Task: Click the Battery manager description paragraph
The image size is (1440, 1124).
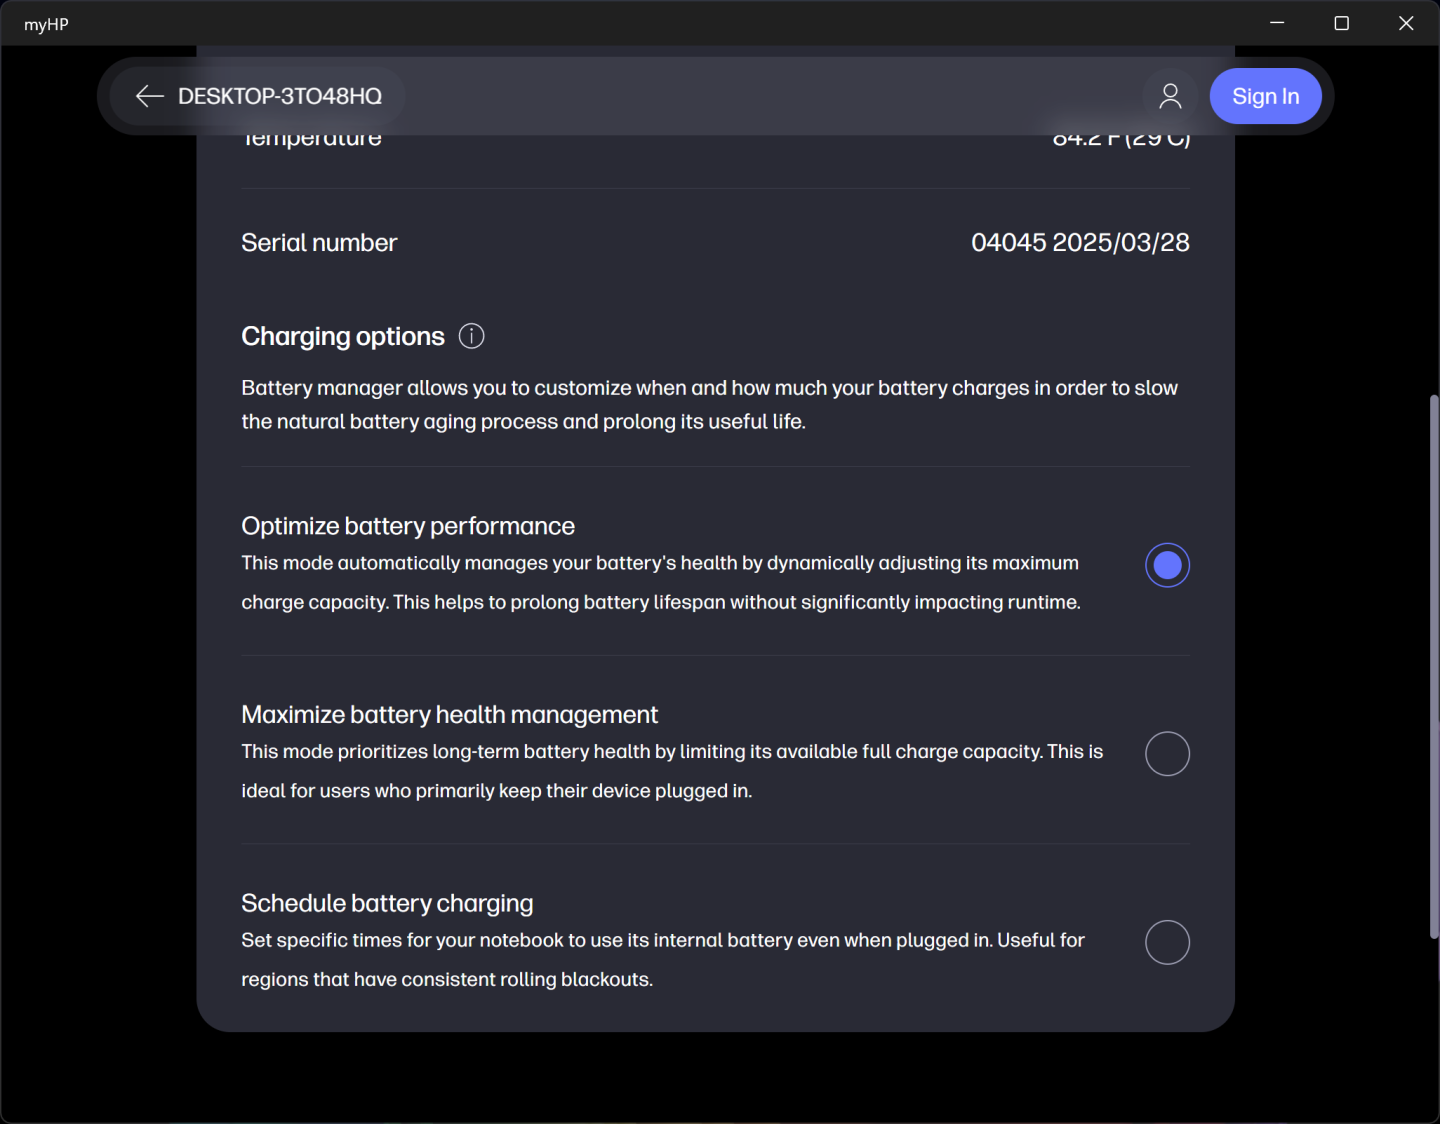Action: (x=709, y=404)
